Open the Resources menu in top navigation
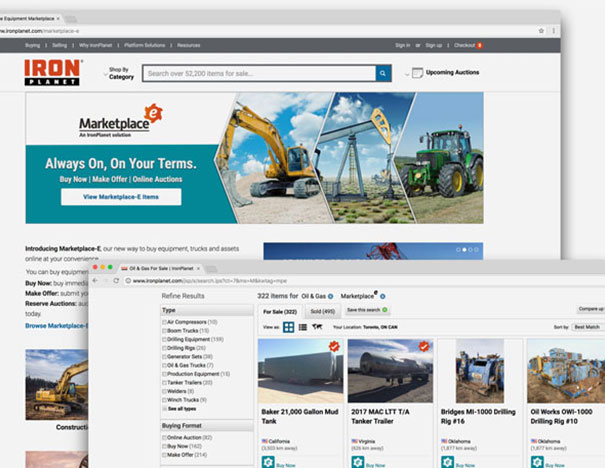This screenshot has width=605, height=468. coord(189,46)
